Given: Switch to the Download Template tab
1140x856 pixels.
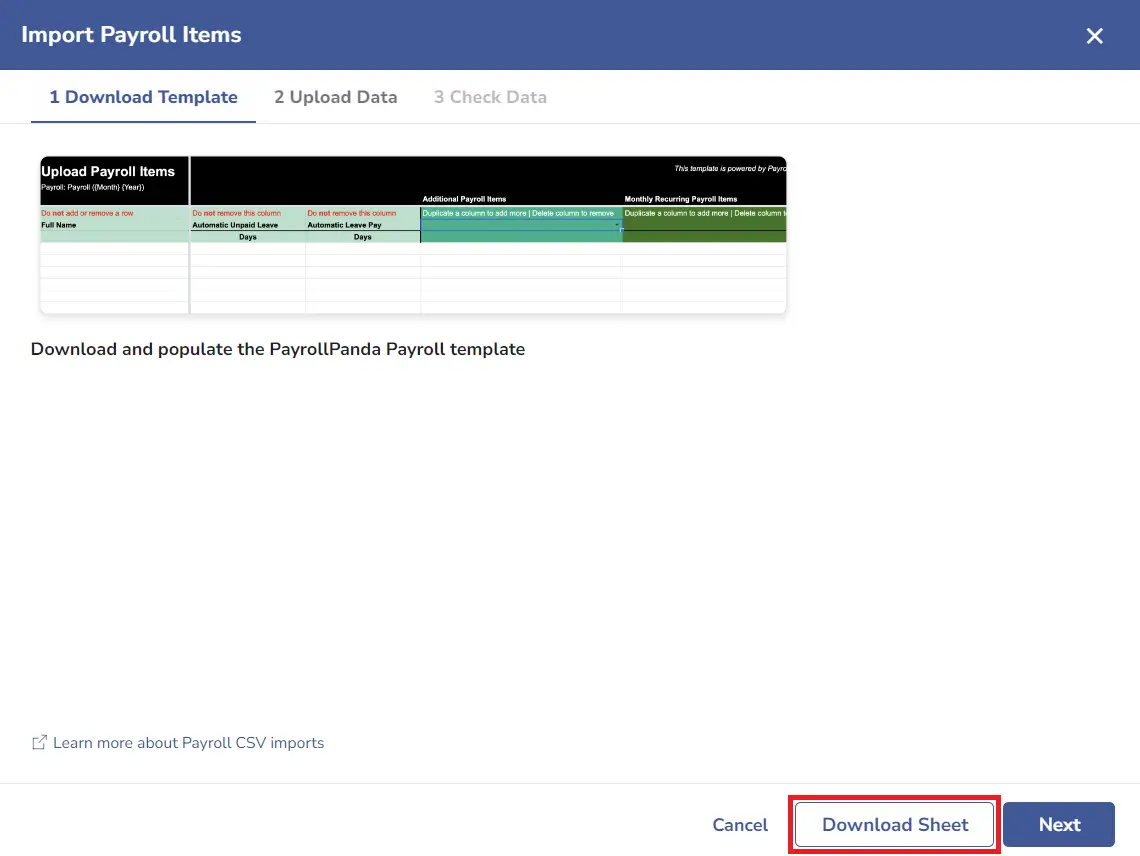Looking at the screenshot, I should [x=143, y=97].
